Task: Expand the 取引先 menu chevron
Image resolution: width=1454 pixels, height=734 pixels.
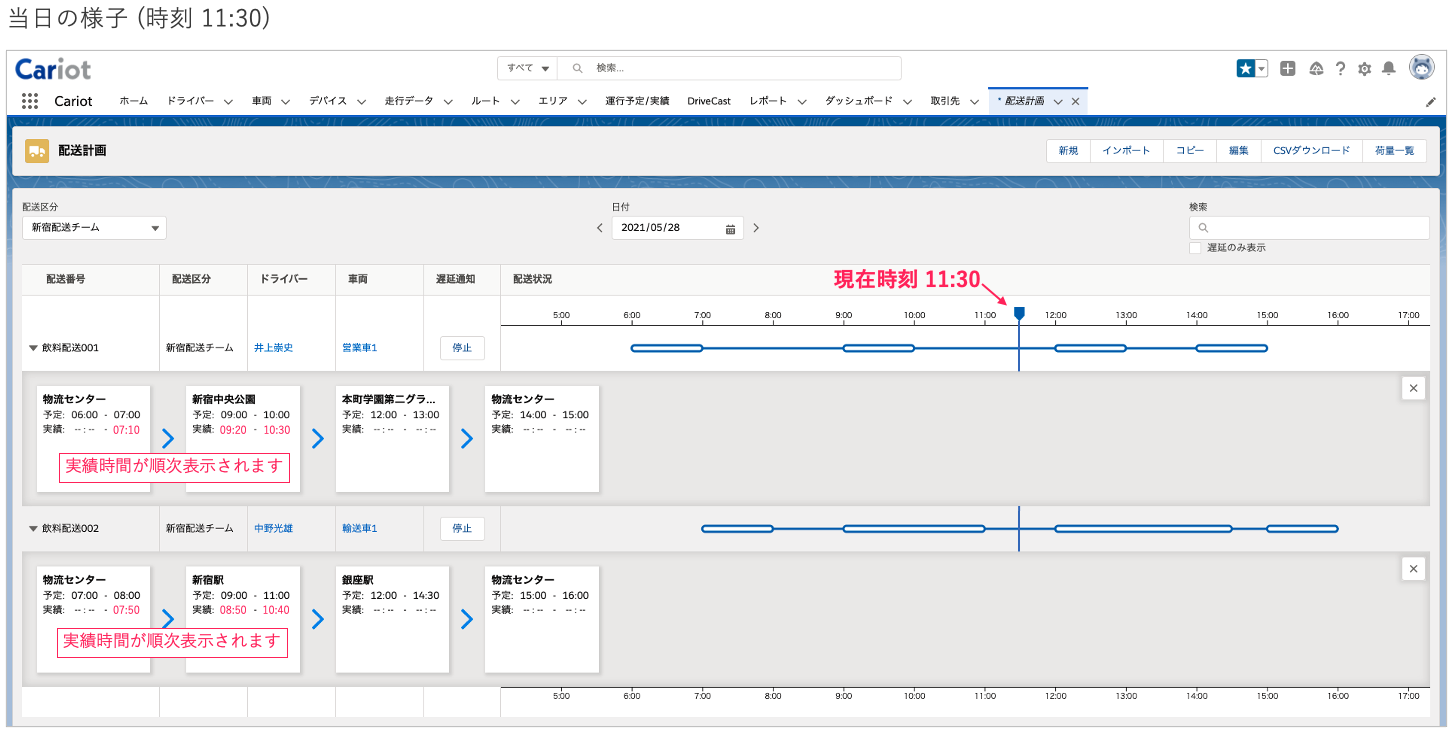Action: pos(974,102)
